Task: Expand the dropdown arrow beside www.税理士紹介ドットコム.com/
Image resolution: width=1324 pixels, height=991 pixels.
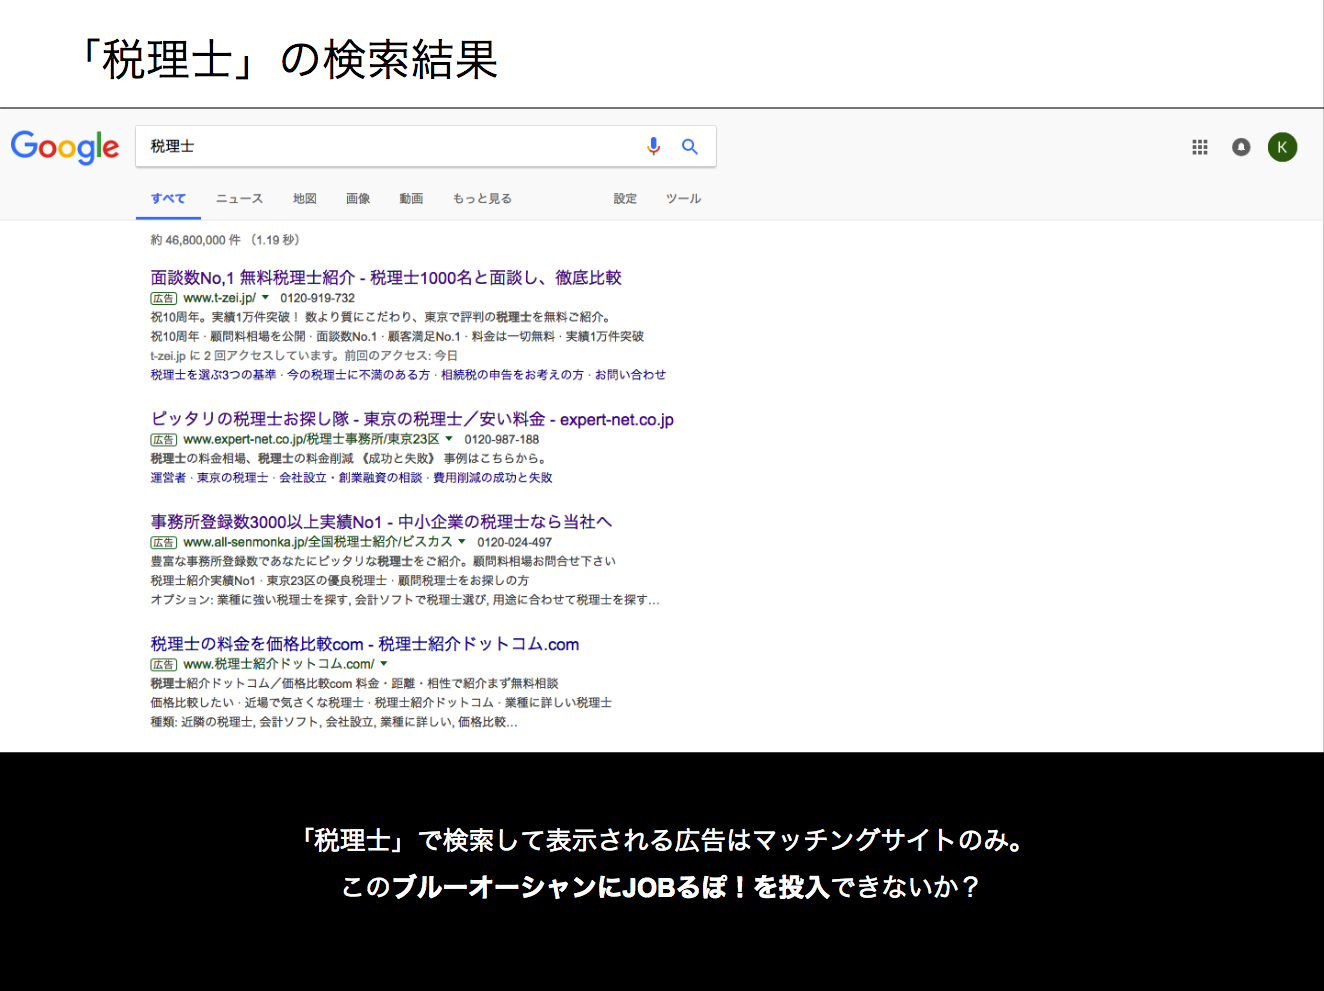Action: [x=384, y=663]
